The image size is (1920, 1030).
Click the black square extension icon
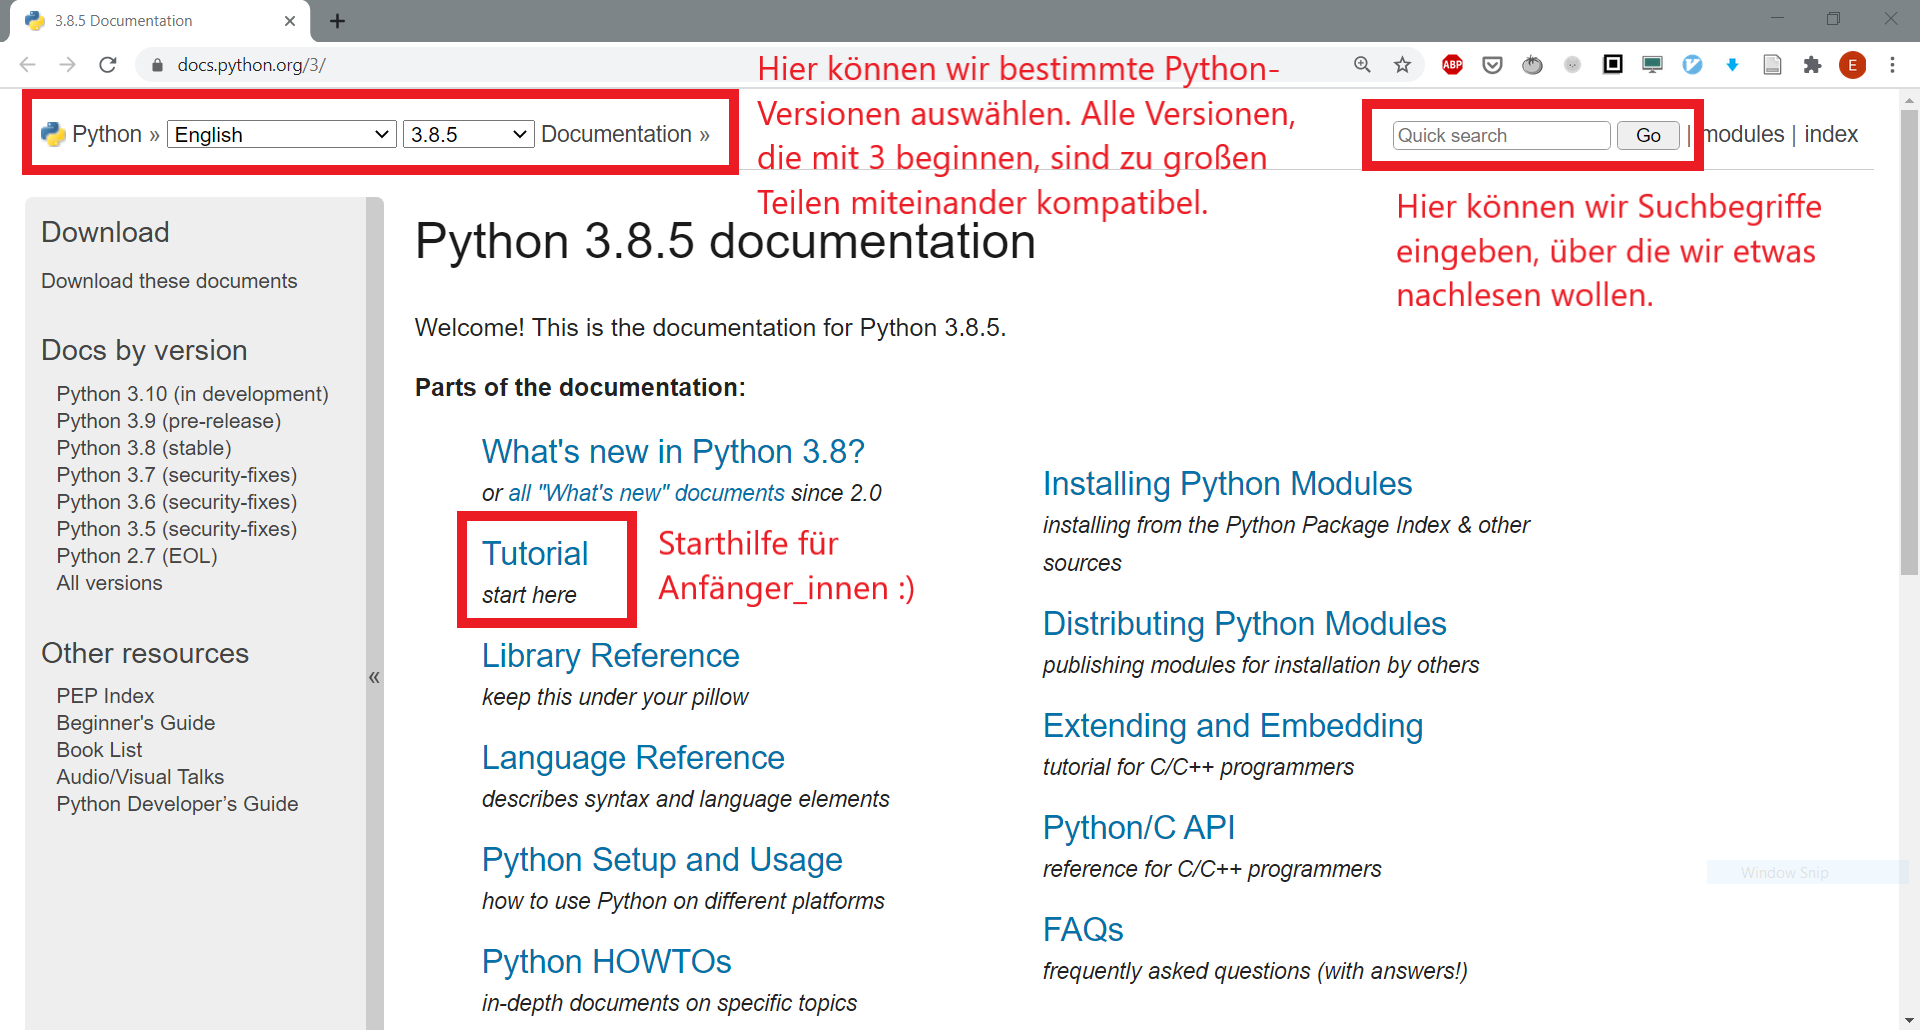click(1612, 64)
